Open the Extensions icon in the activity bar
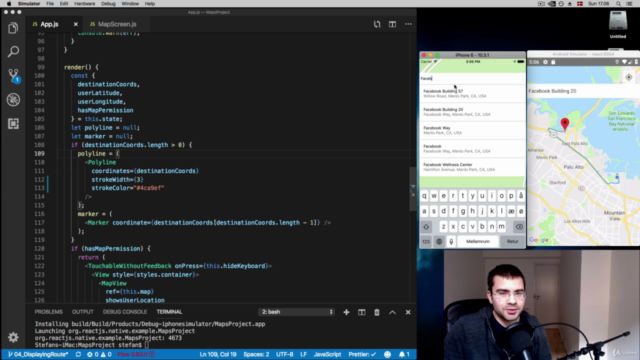The image size is (640, 360). pos(13,123)
